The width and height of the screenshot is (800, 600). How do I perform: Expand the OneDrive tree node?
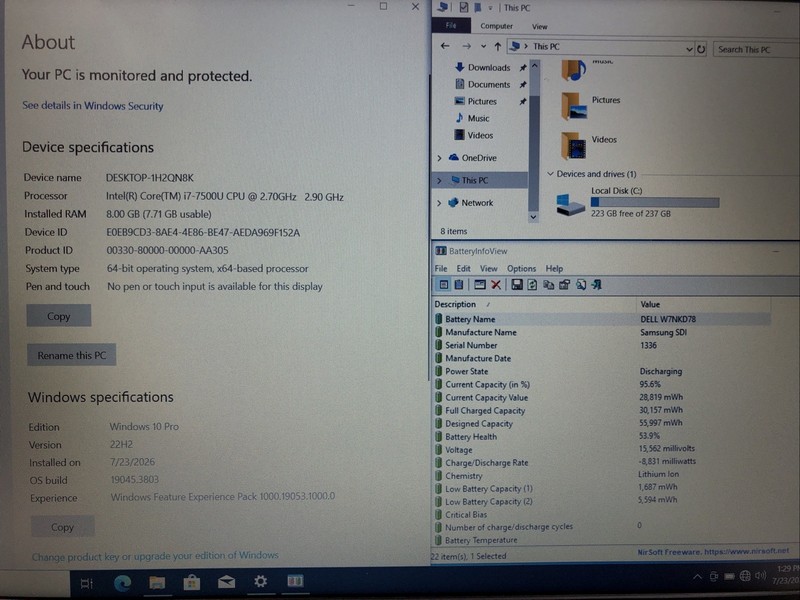[439, 158]
